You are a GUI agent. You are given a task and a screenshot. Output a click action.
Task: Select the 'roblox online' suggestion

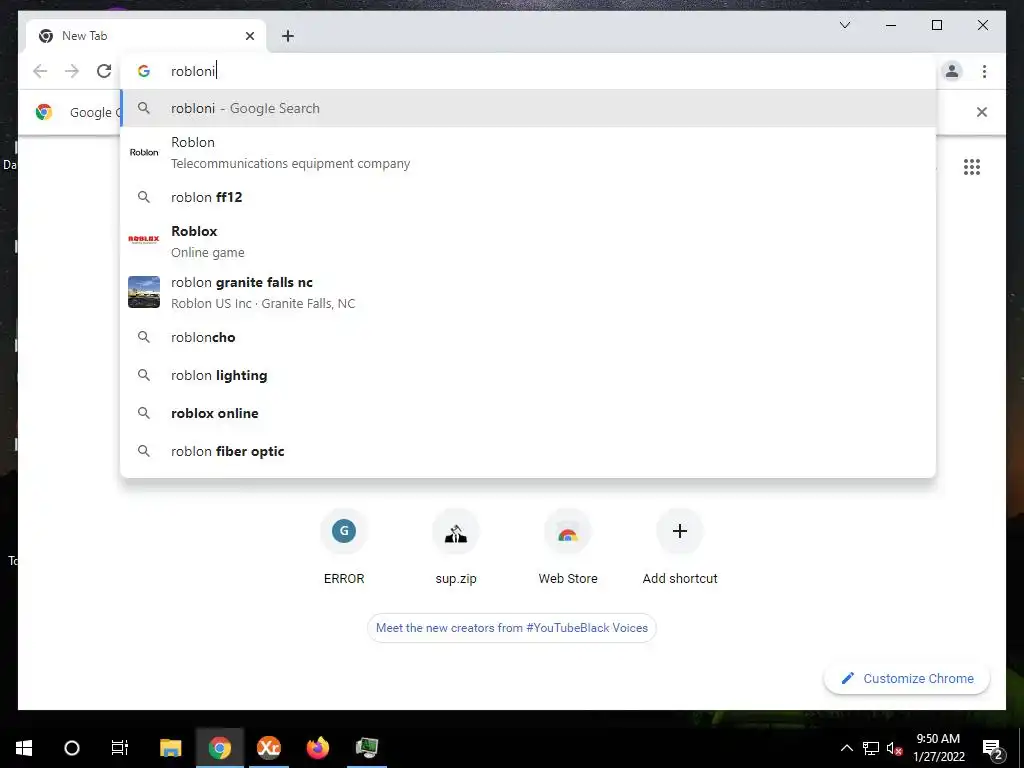[528, 413]
